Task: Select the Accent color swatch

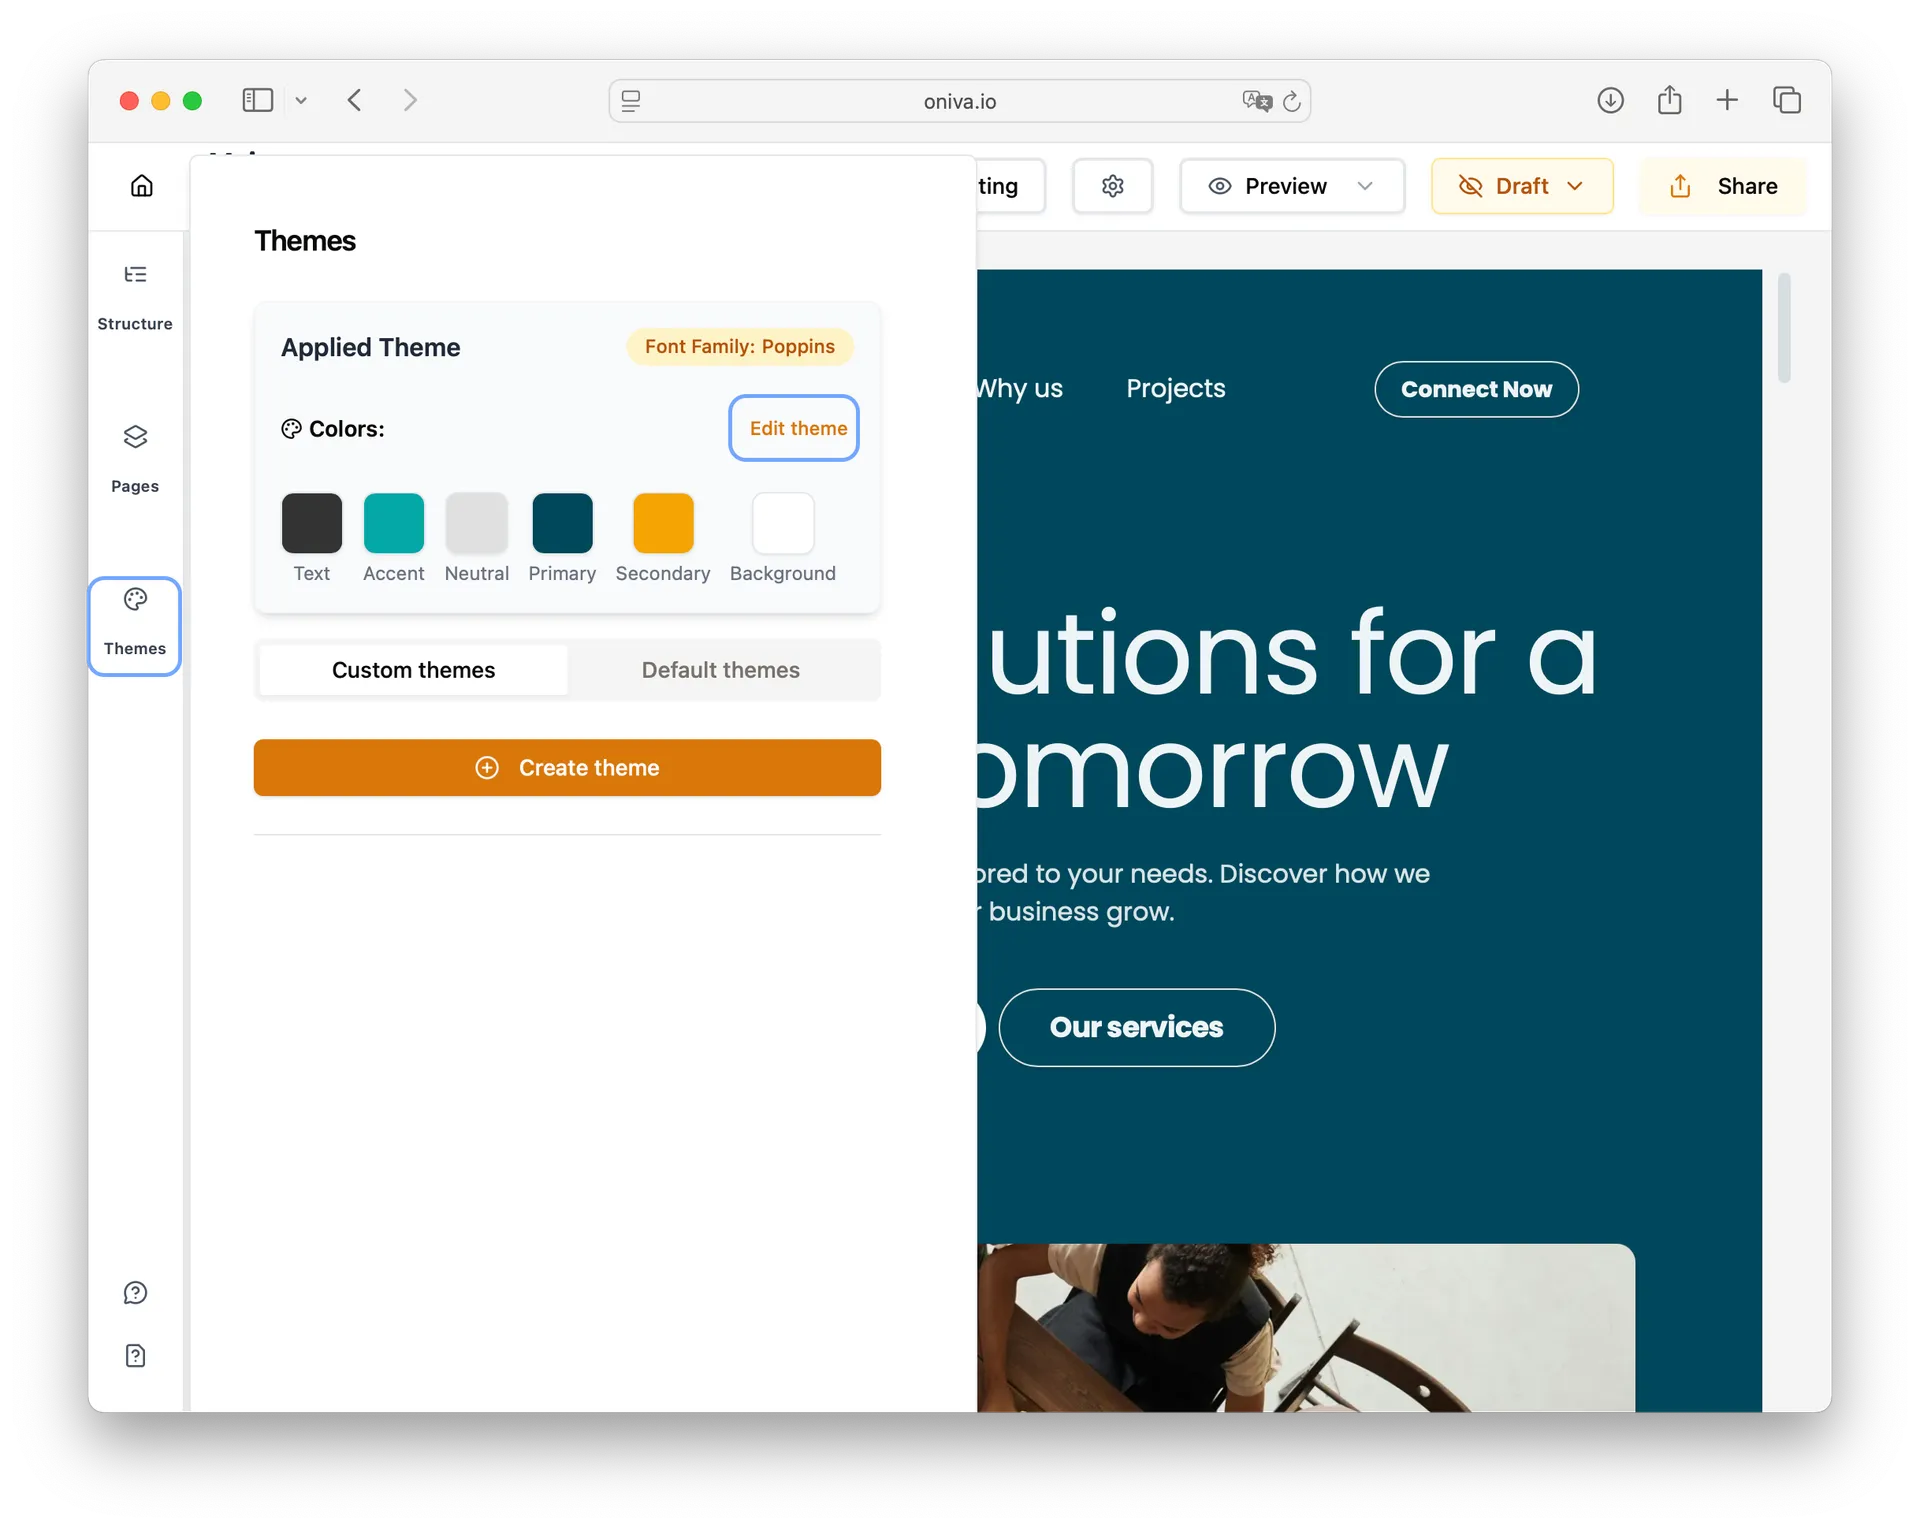Action: point(393,523)
